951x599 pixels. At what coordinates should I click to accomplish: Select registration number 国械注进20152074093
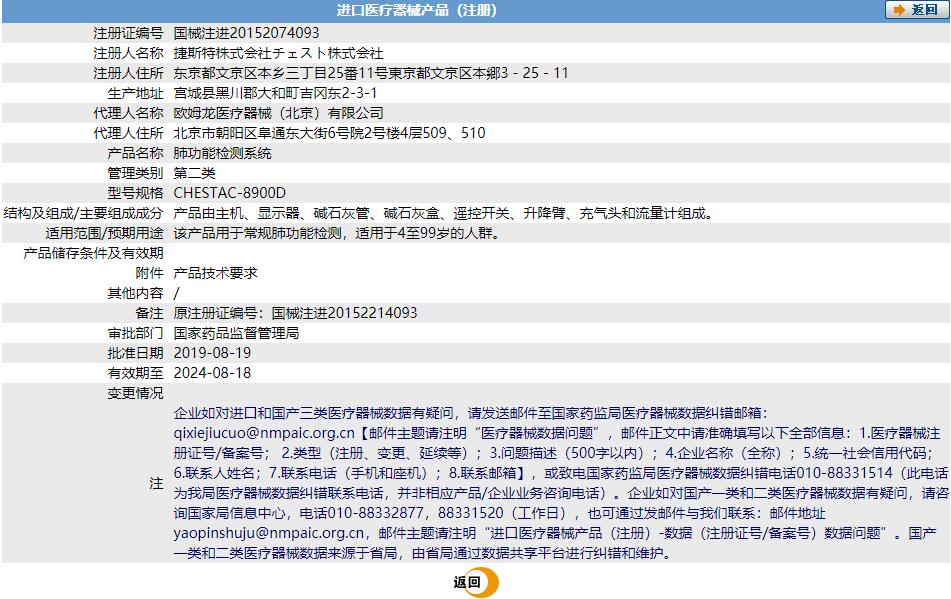(246, 33)
